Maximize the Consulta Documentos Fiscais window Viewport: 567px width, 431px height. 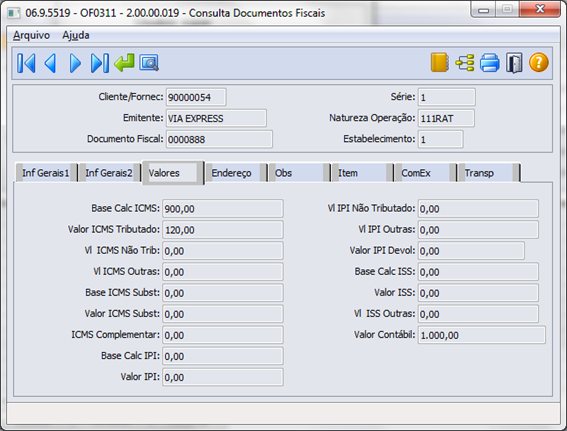[507, 9]
